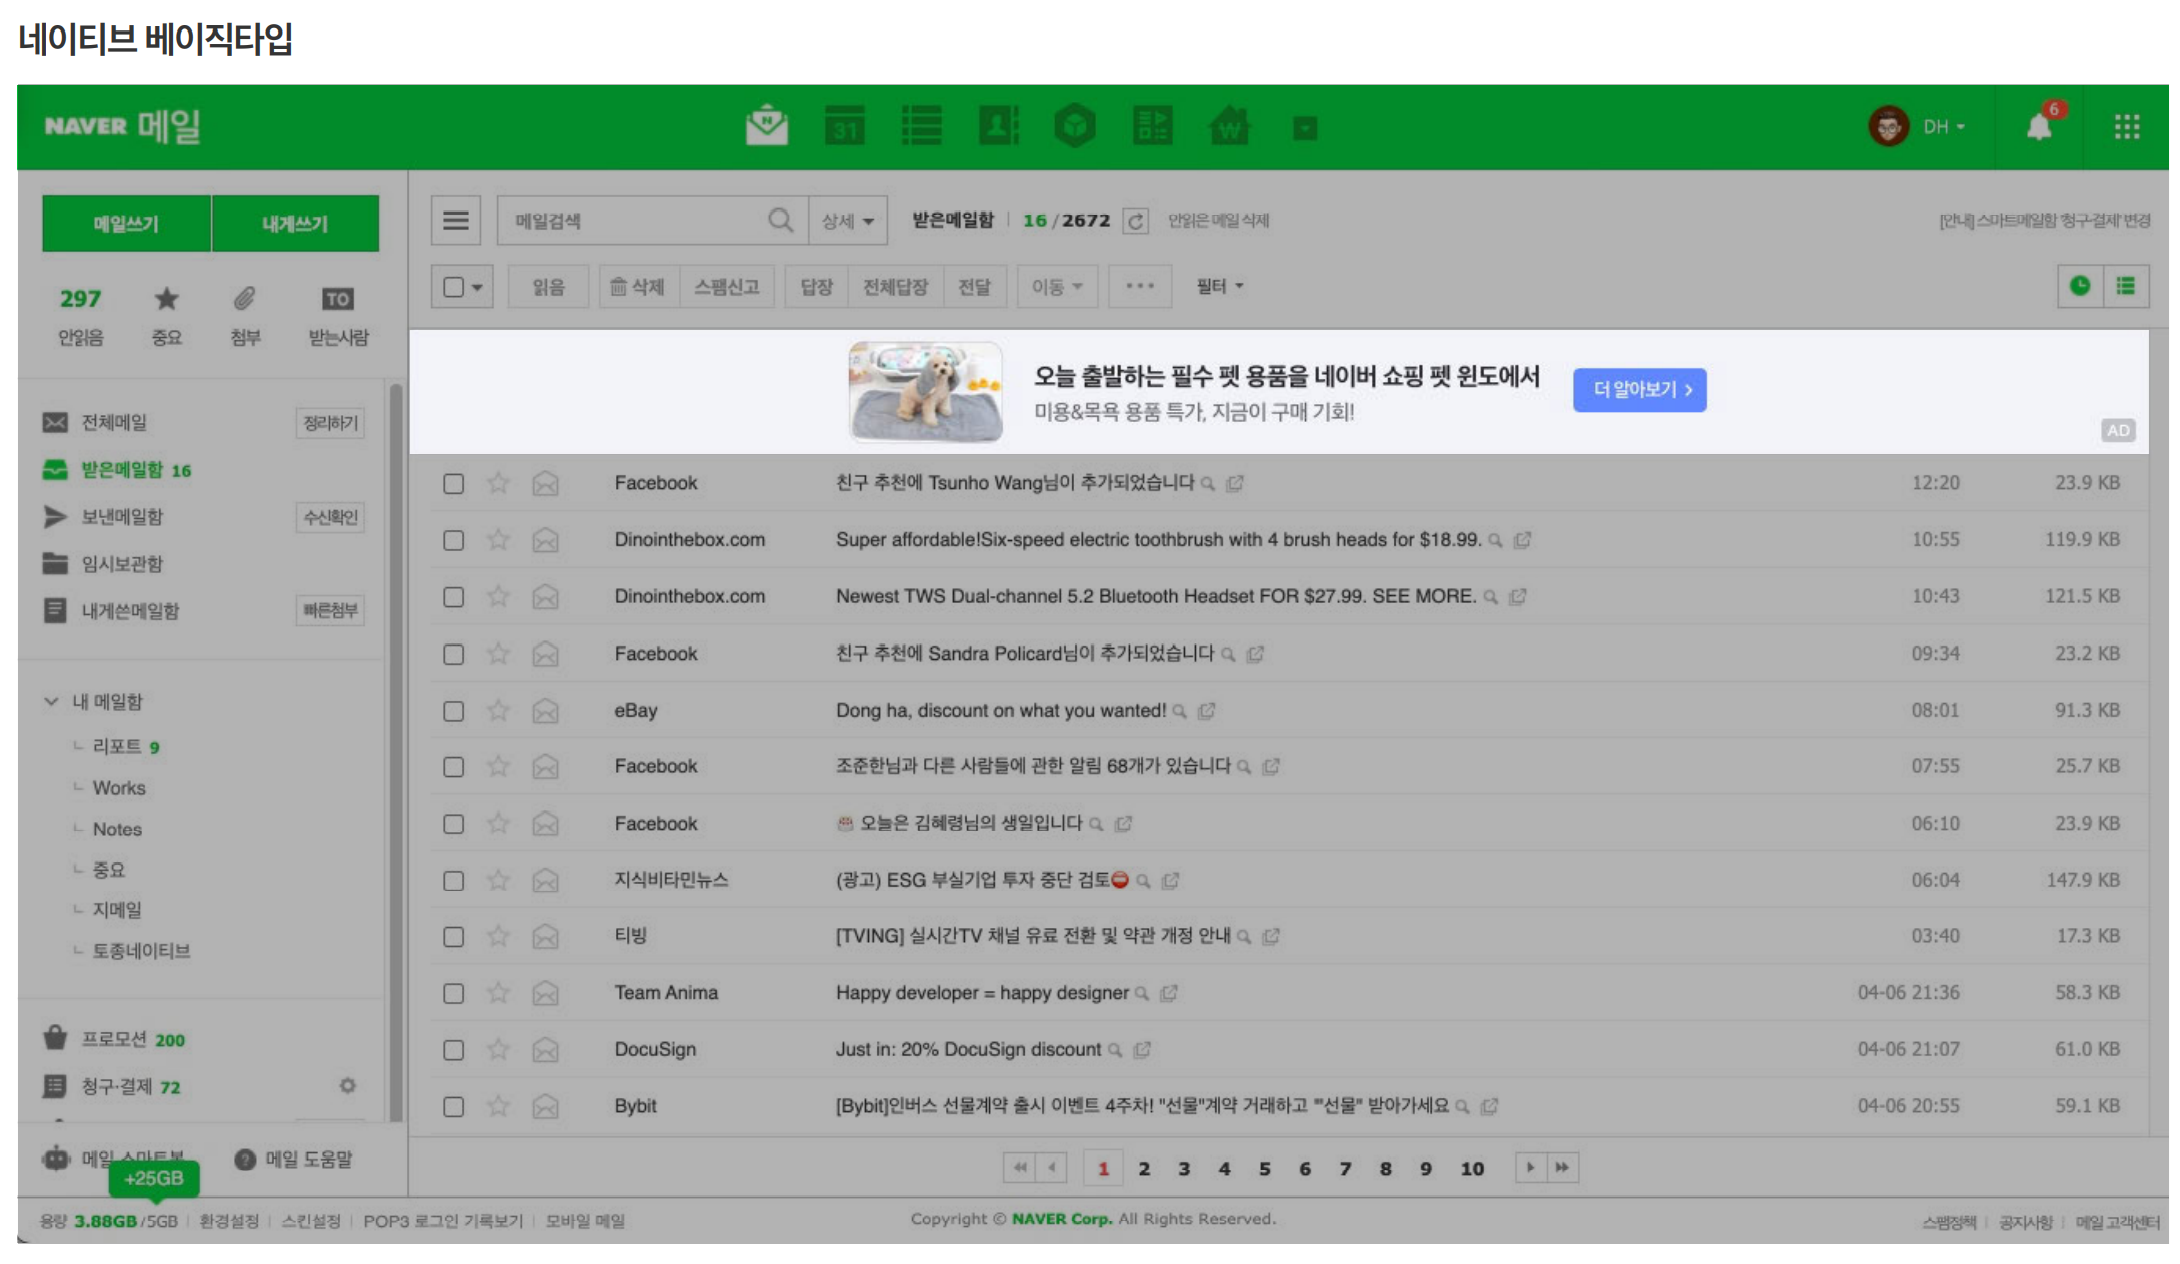
Task: Open the Memo list icon in header
Action: click(921, 126)
